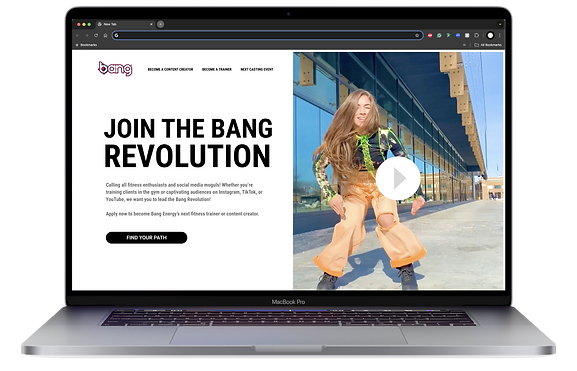Click the browser forward arrow
This screenshot has width=577, height=371.
87,35
